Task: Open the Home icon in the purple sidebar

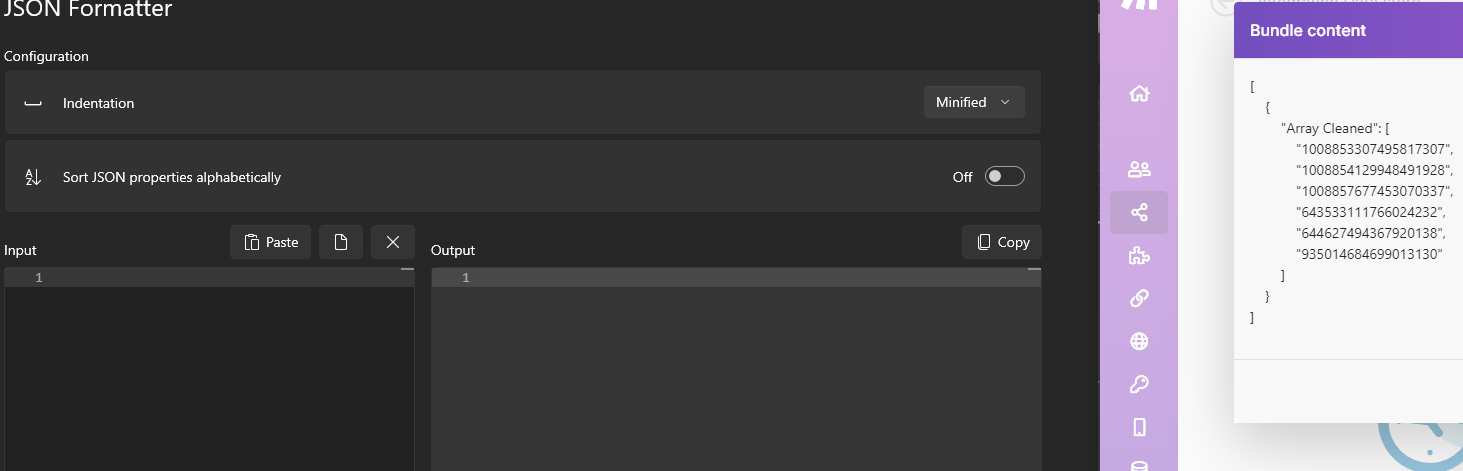Action: click(x=1138, y=94)
